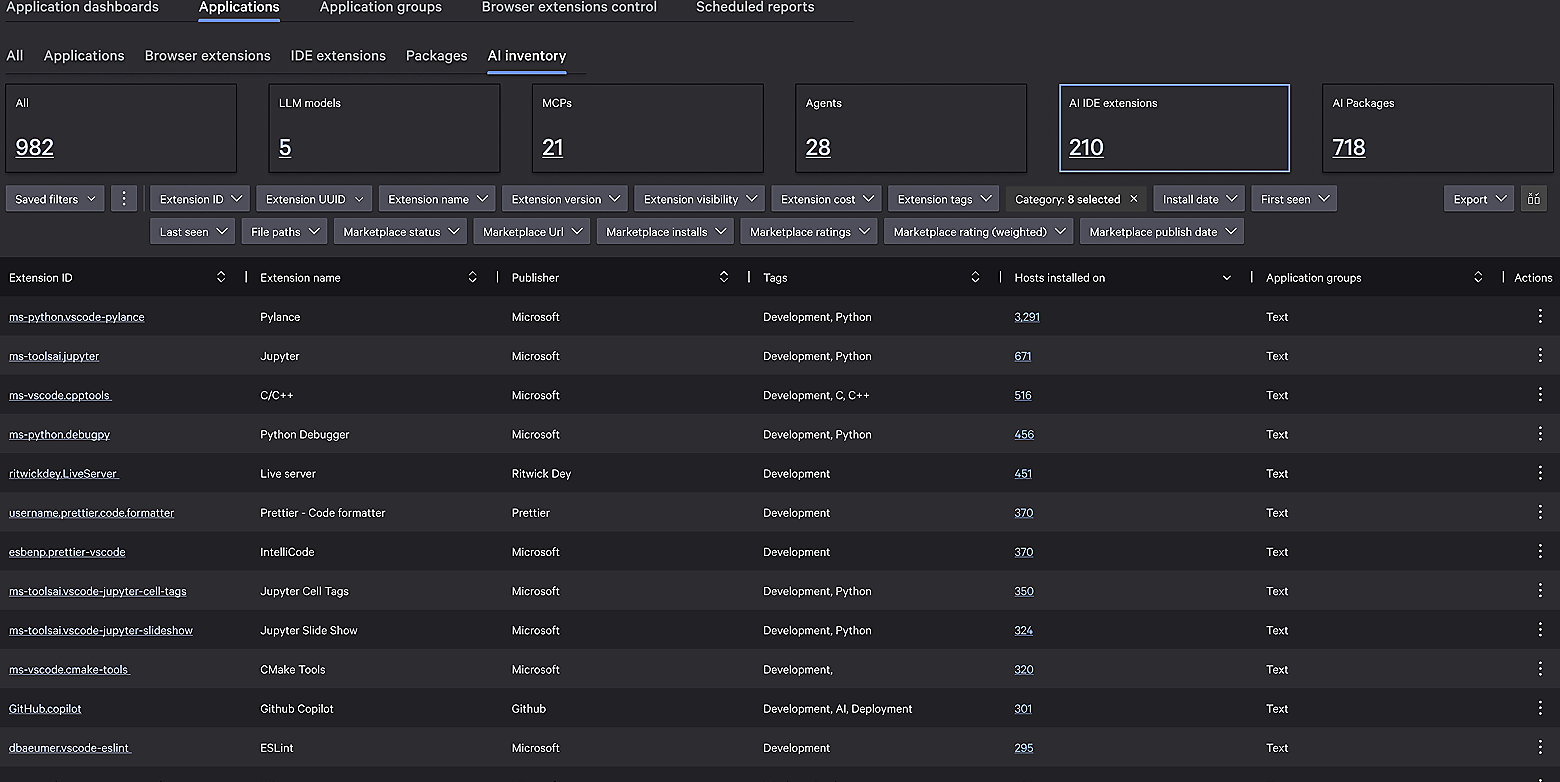The height and width of the screenshot is (782, 1560).
Task: Remove the Category 8 selected filter
Action: pos(1133,199)
